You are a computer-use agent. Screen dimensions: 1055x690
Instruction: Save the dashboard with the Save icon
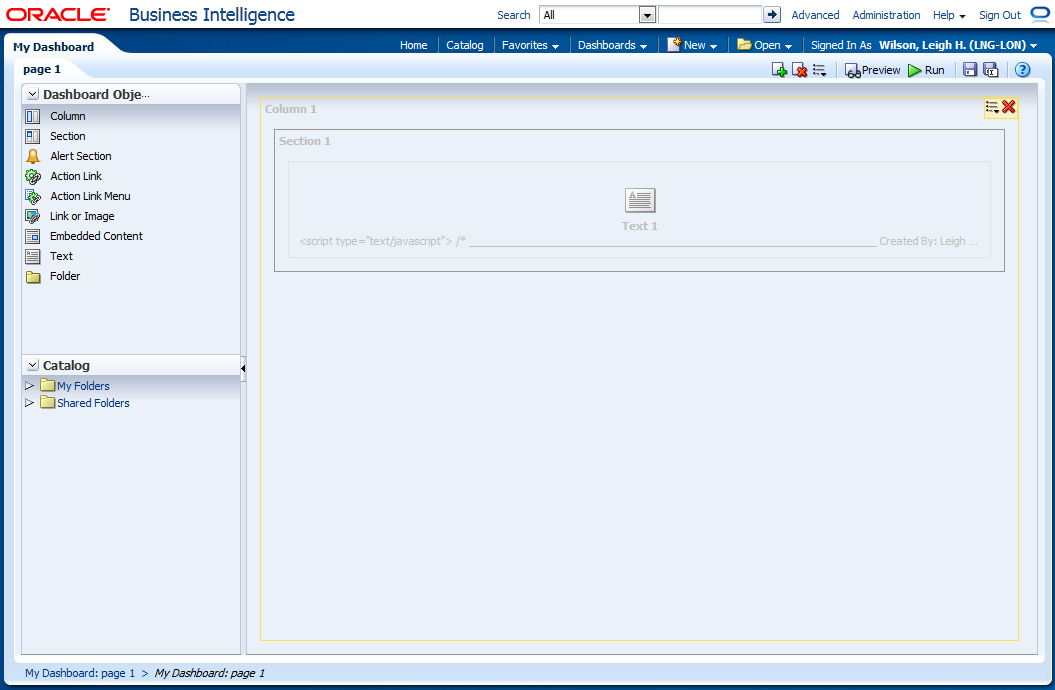pos(970,70)
